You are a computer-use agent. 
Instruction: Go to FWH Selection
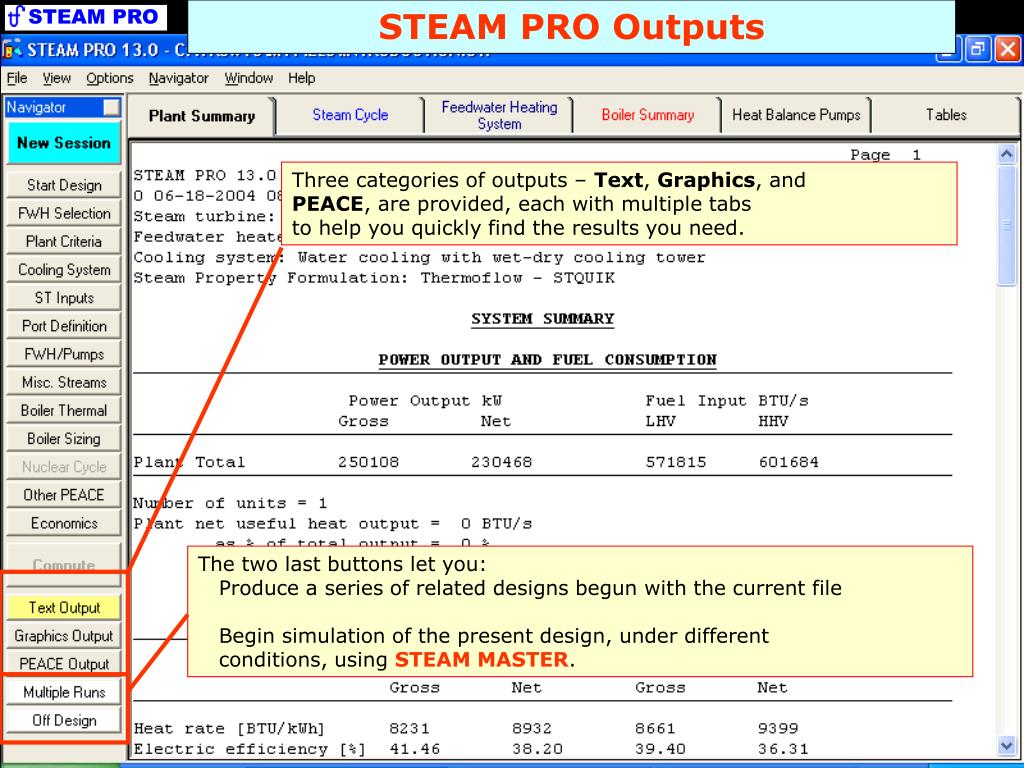[64, 214]
